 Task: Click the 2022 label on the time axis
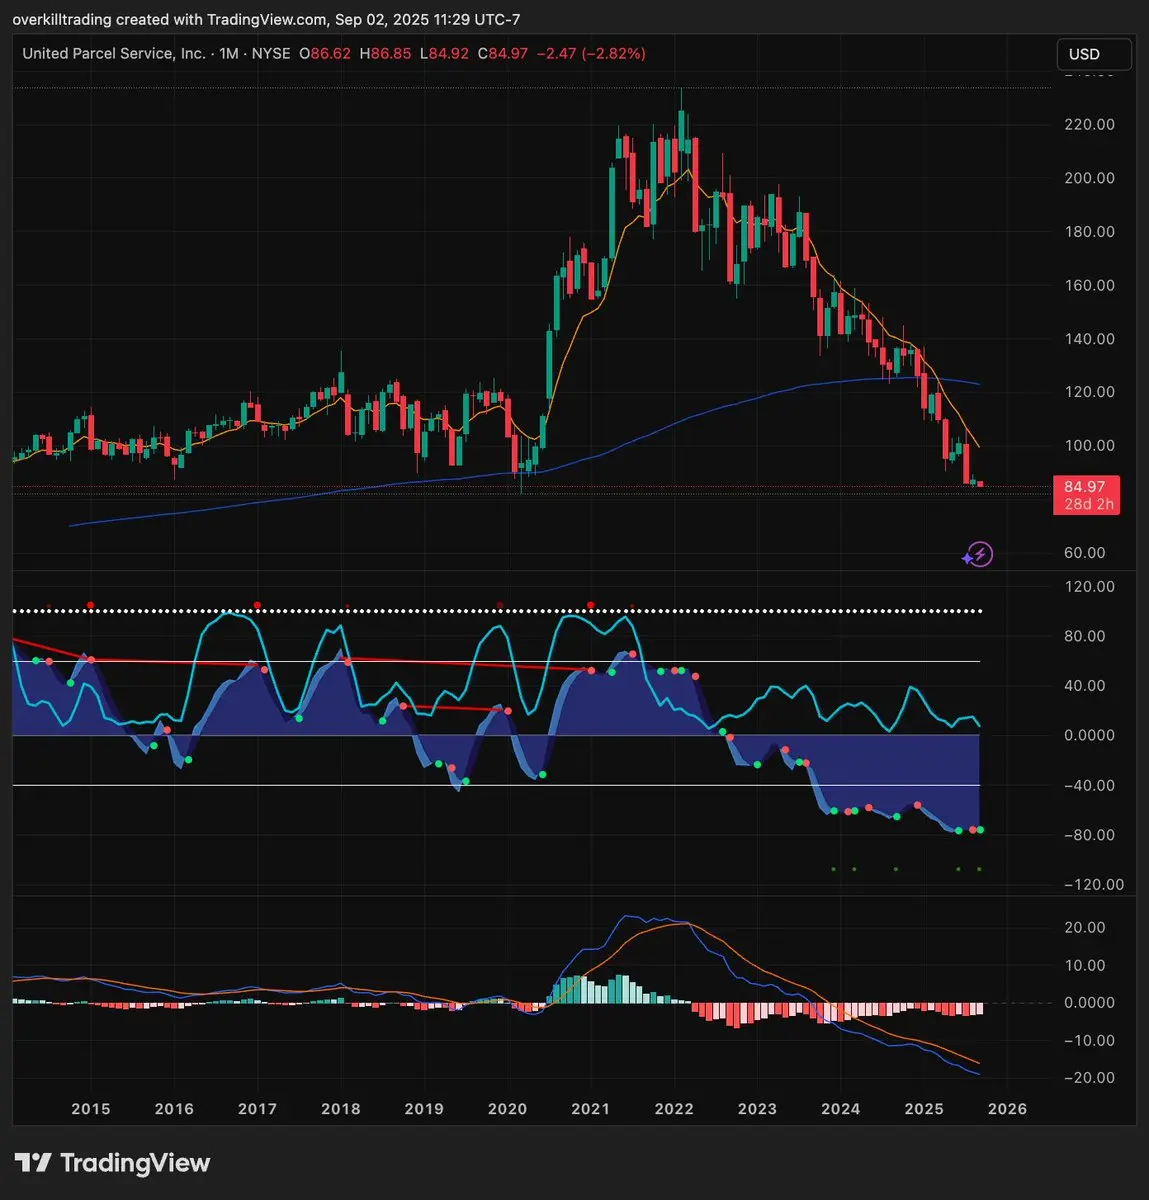[674, 1109]
